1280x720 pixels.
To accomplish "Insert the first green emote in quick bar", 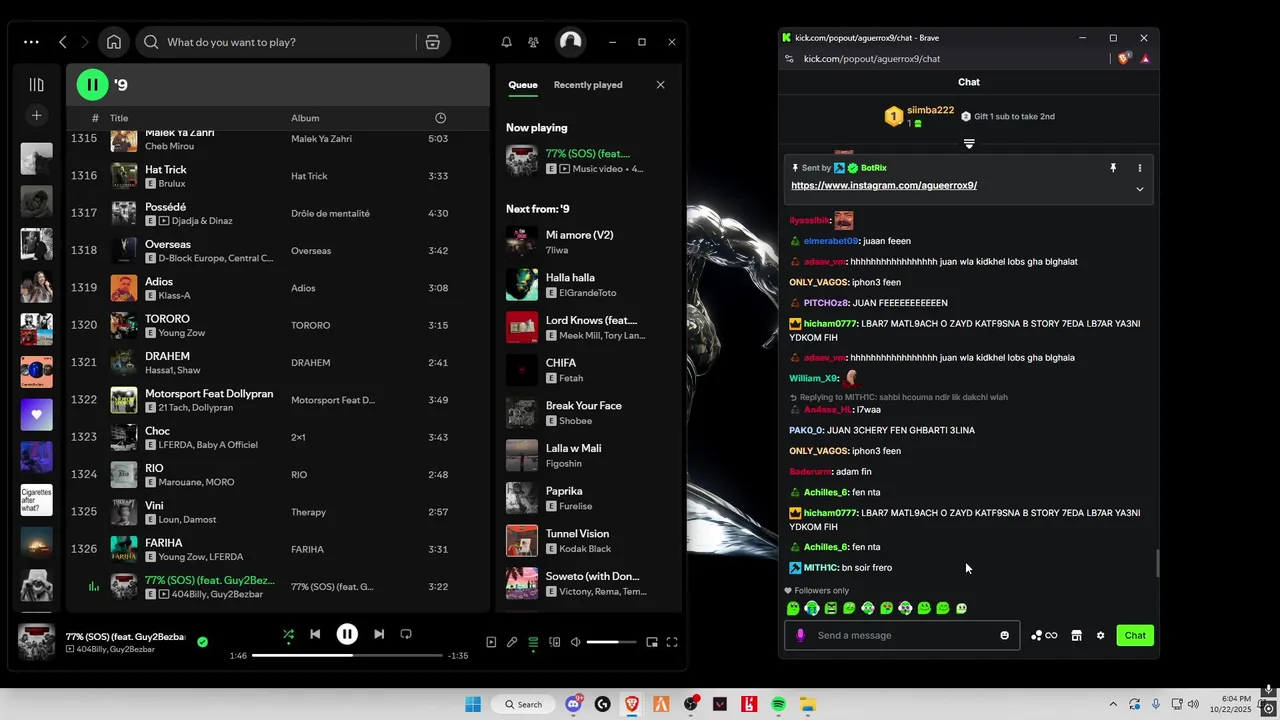I will 793,608.
